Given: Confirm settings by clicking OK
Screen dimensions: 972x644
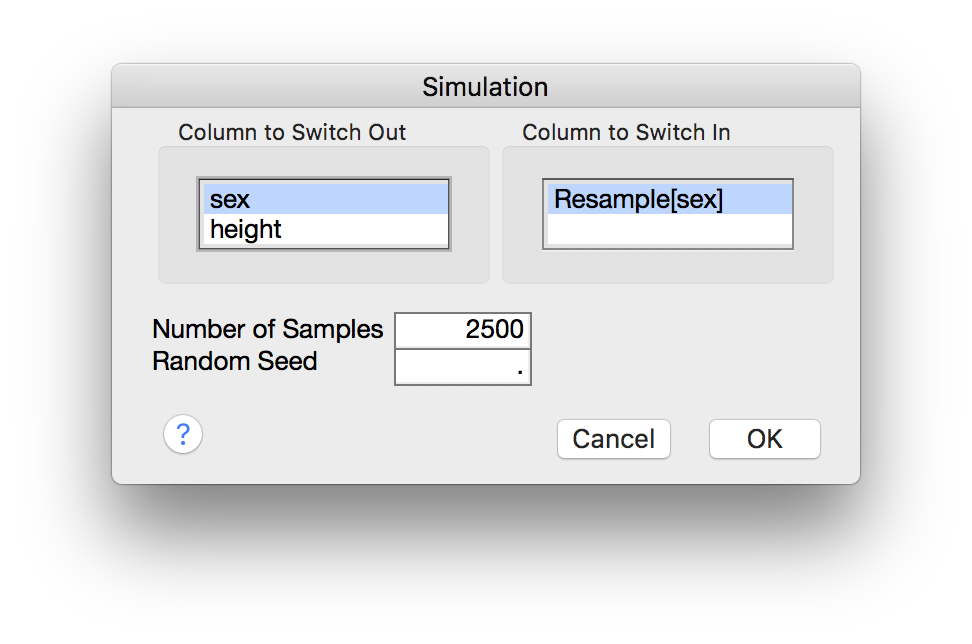Looking at the screenshot, I should point(764,438).
